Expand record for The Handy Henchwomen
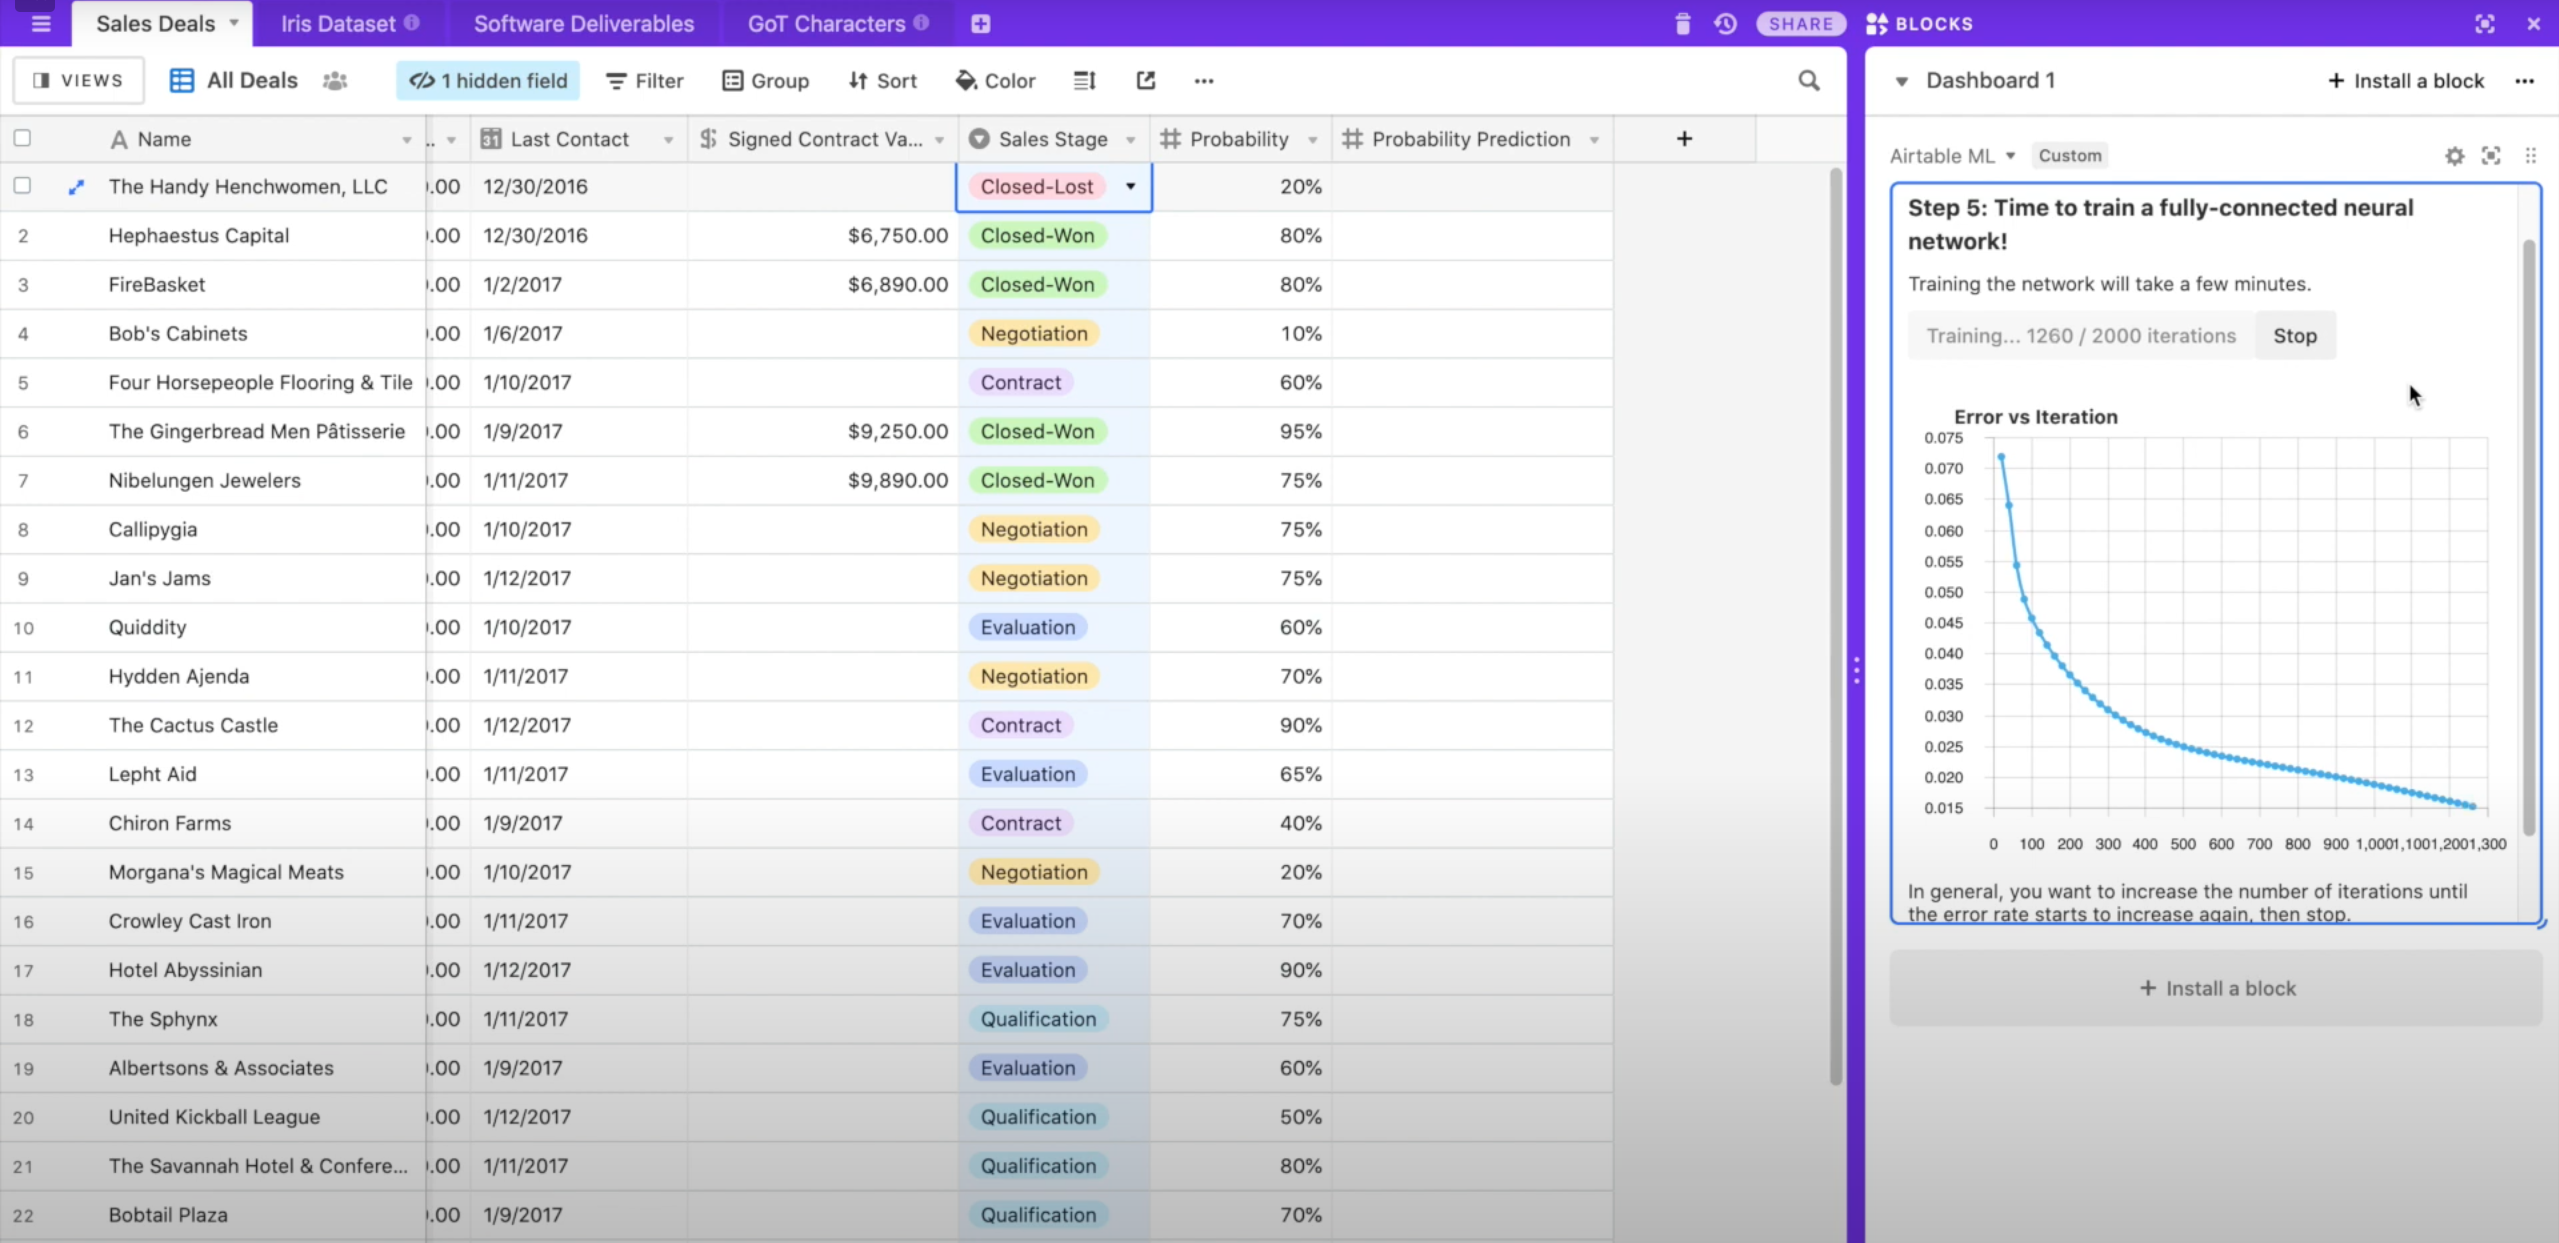Viewport: 2559px width, 1243px height. click(x=76, y=187)
